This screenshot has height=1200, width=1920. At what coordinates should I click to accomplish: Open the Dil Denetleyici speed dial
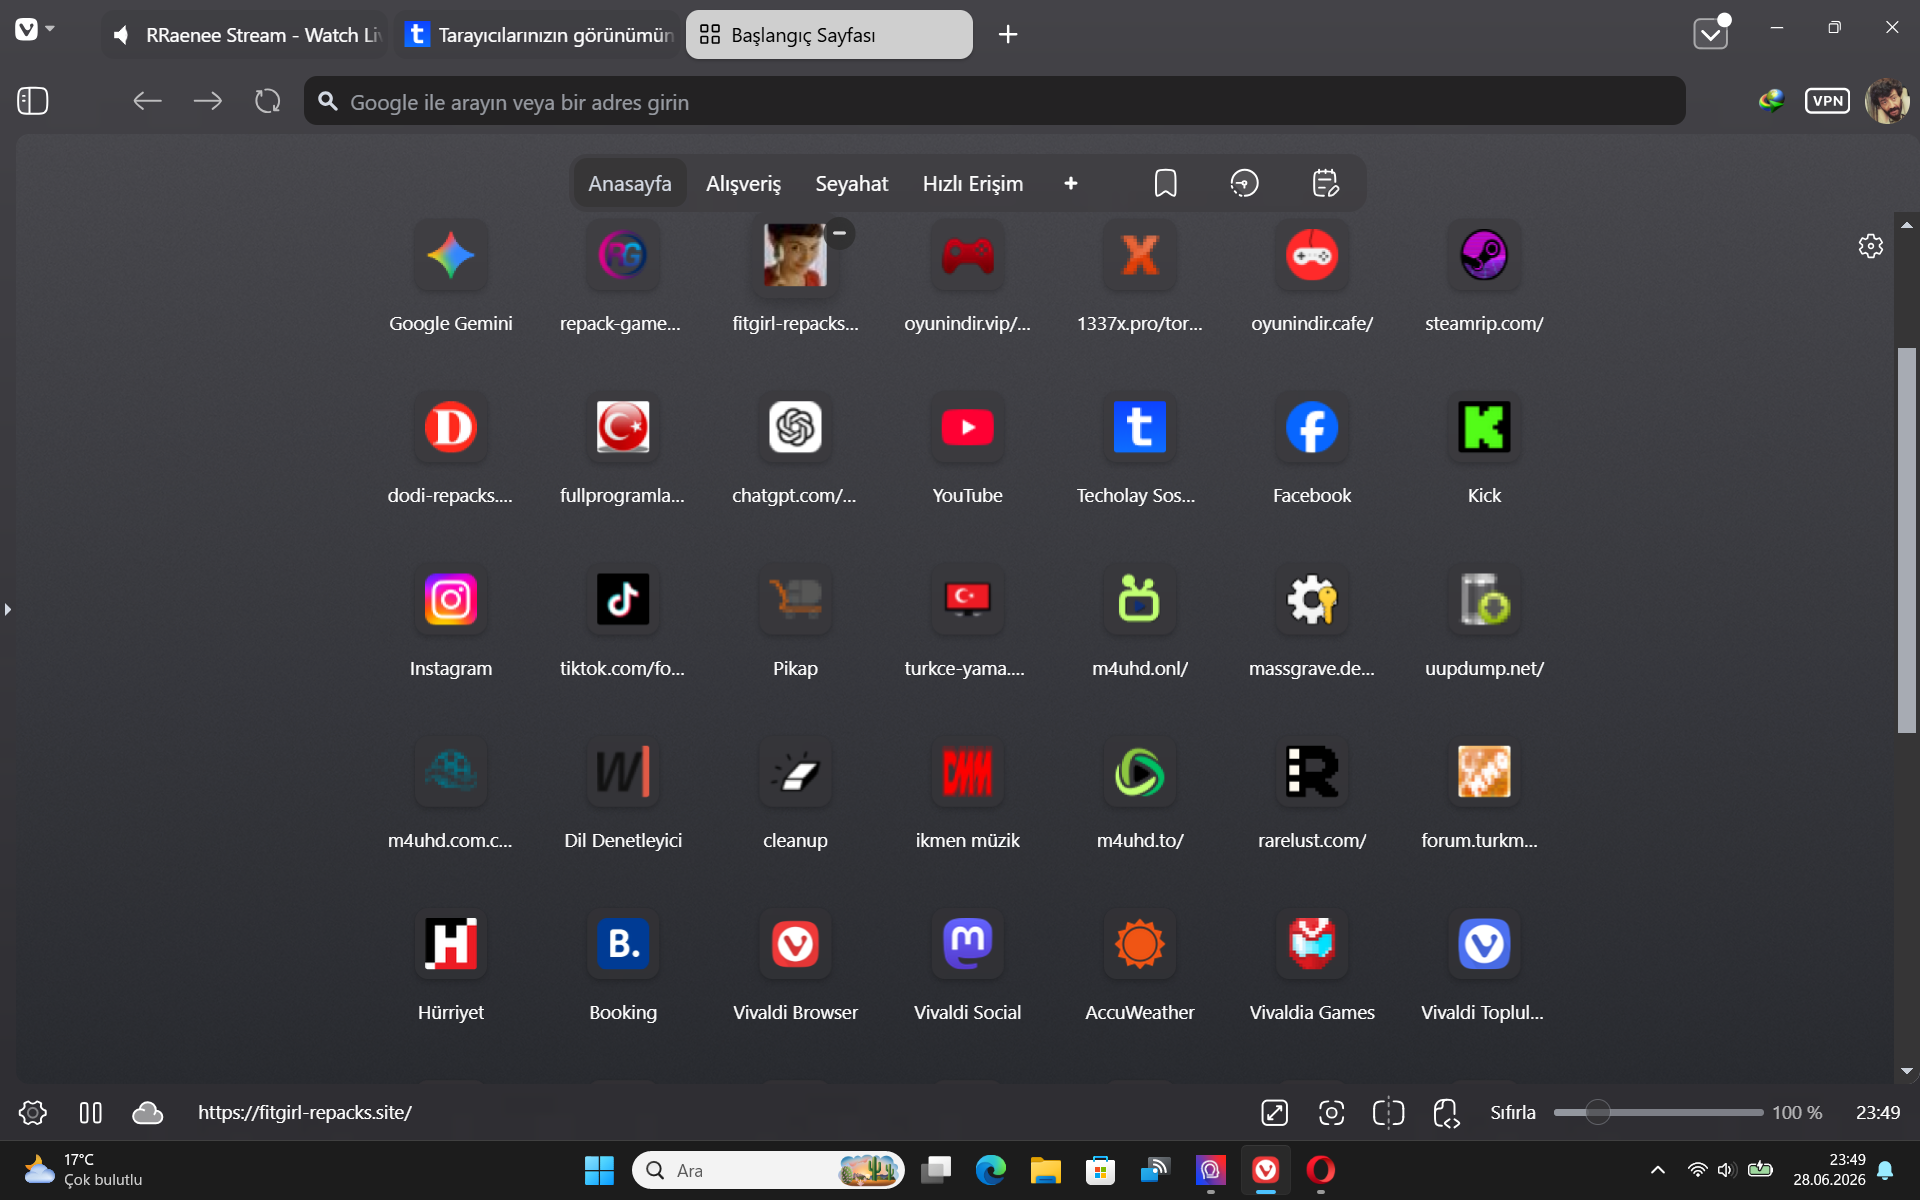click(x=622, y=772)
